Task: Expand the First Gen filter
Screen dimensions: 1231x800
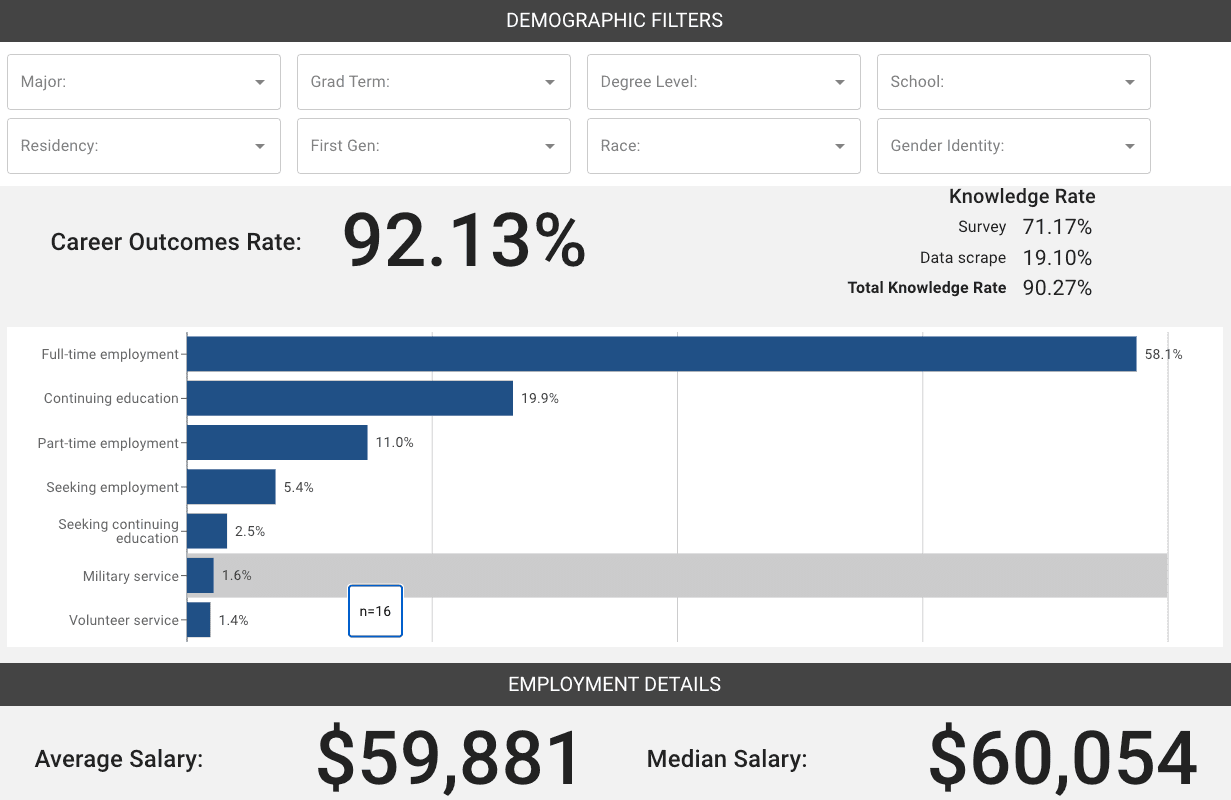Action: coord(434,146)
